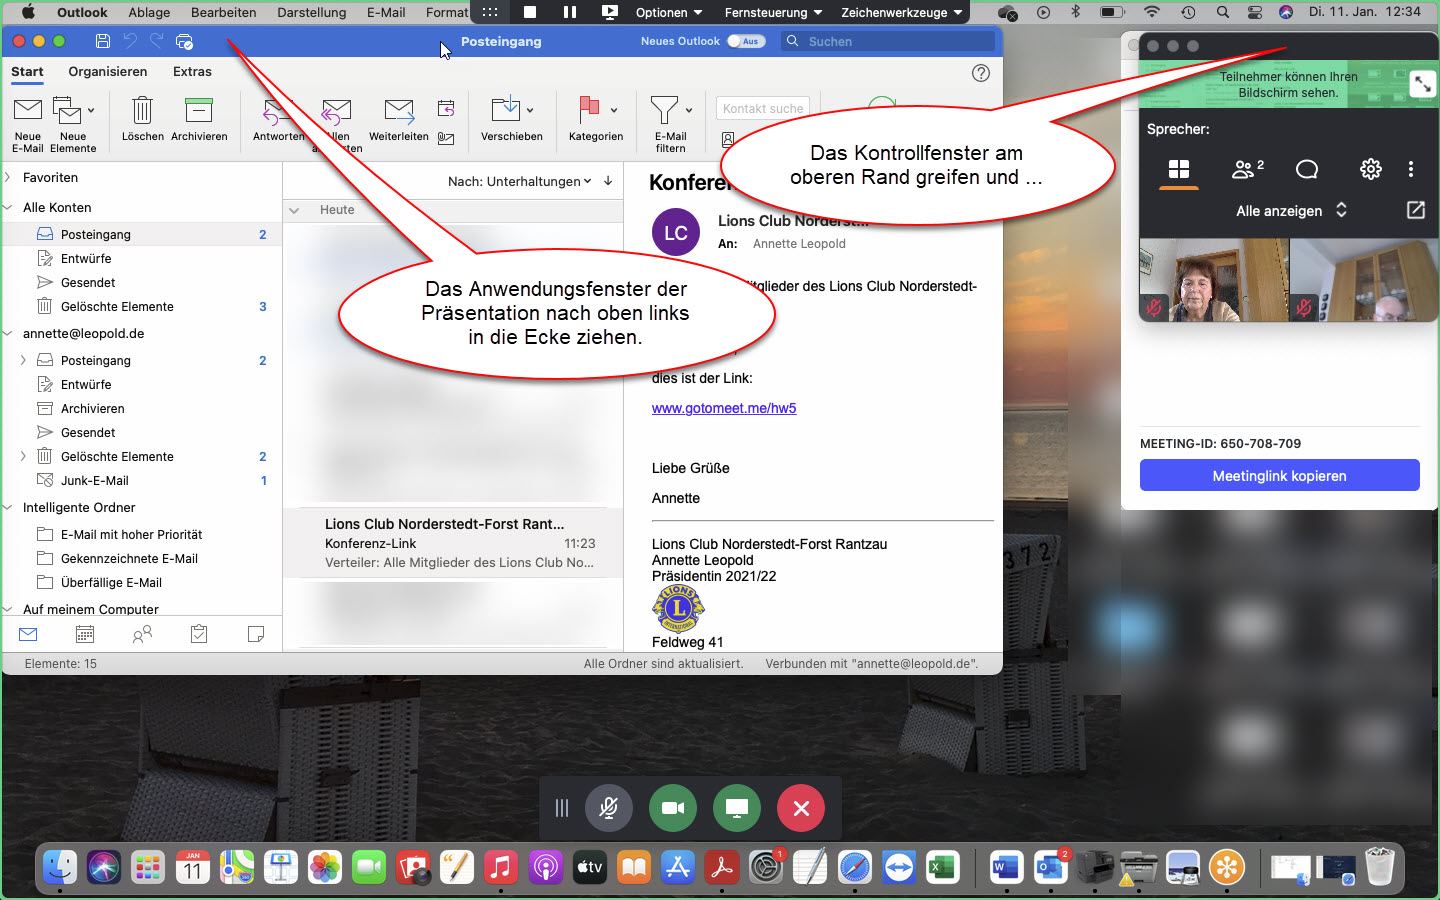Click the Archivieren icon in the ribbon
Image resolution: width=1440 pixels, height=900 pixels.
(x=199, y=110)
